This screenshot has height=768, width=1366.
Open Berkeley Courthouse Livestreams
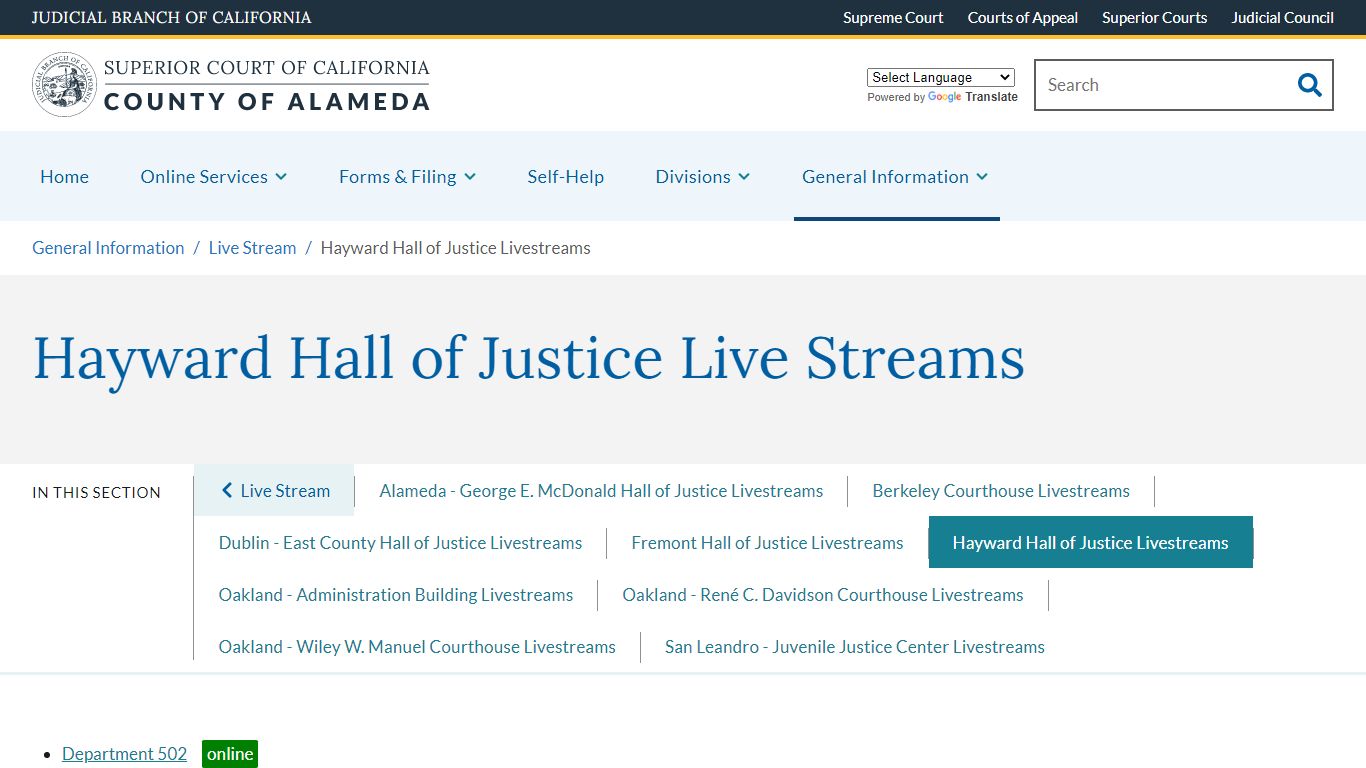(1001, 490)
